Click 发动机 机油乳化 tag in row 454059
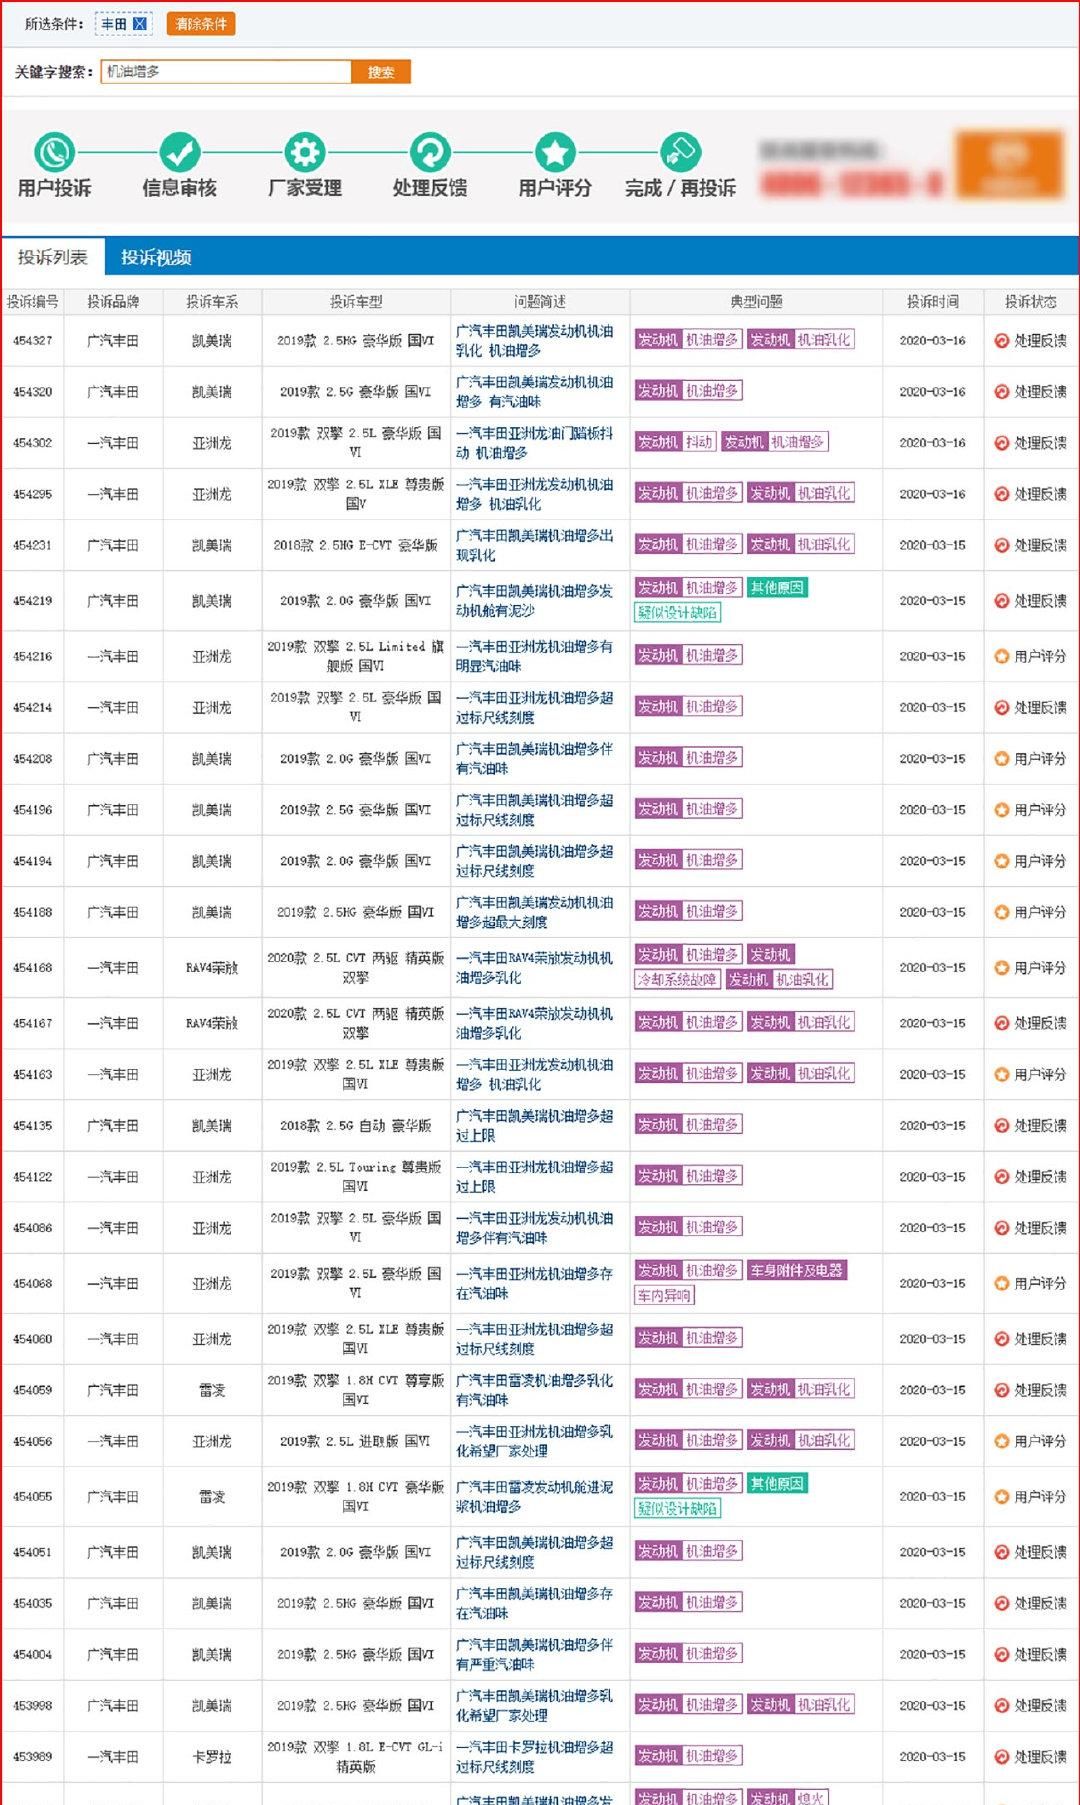This screenshot has height=1805, width=1080. [x=800, y=1389]
